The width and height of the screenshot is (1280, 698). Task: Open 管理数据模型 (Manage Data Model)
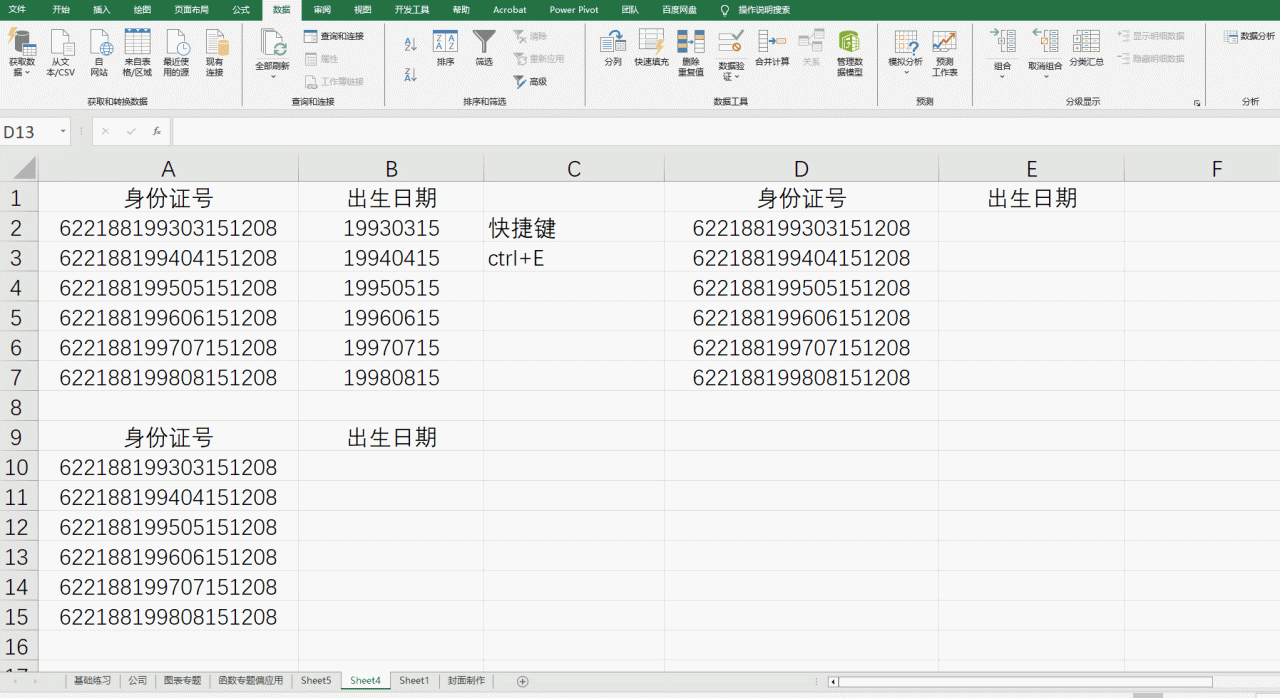coord(849,53)
